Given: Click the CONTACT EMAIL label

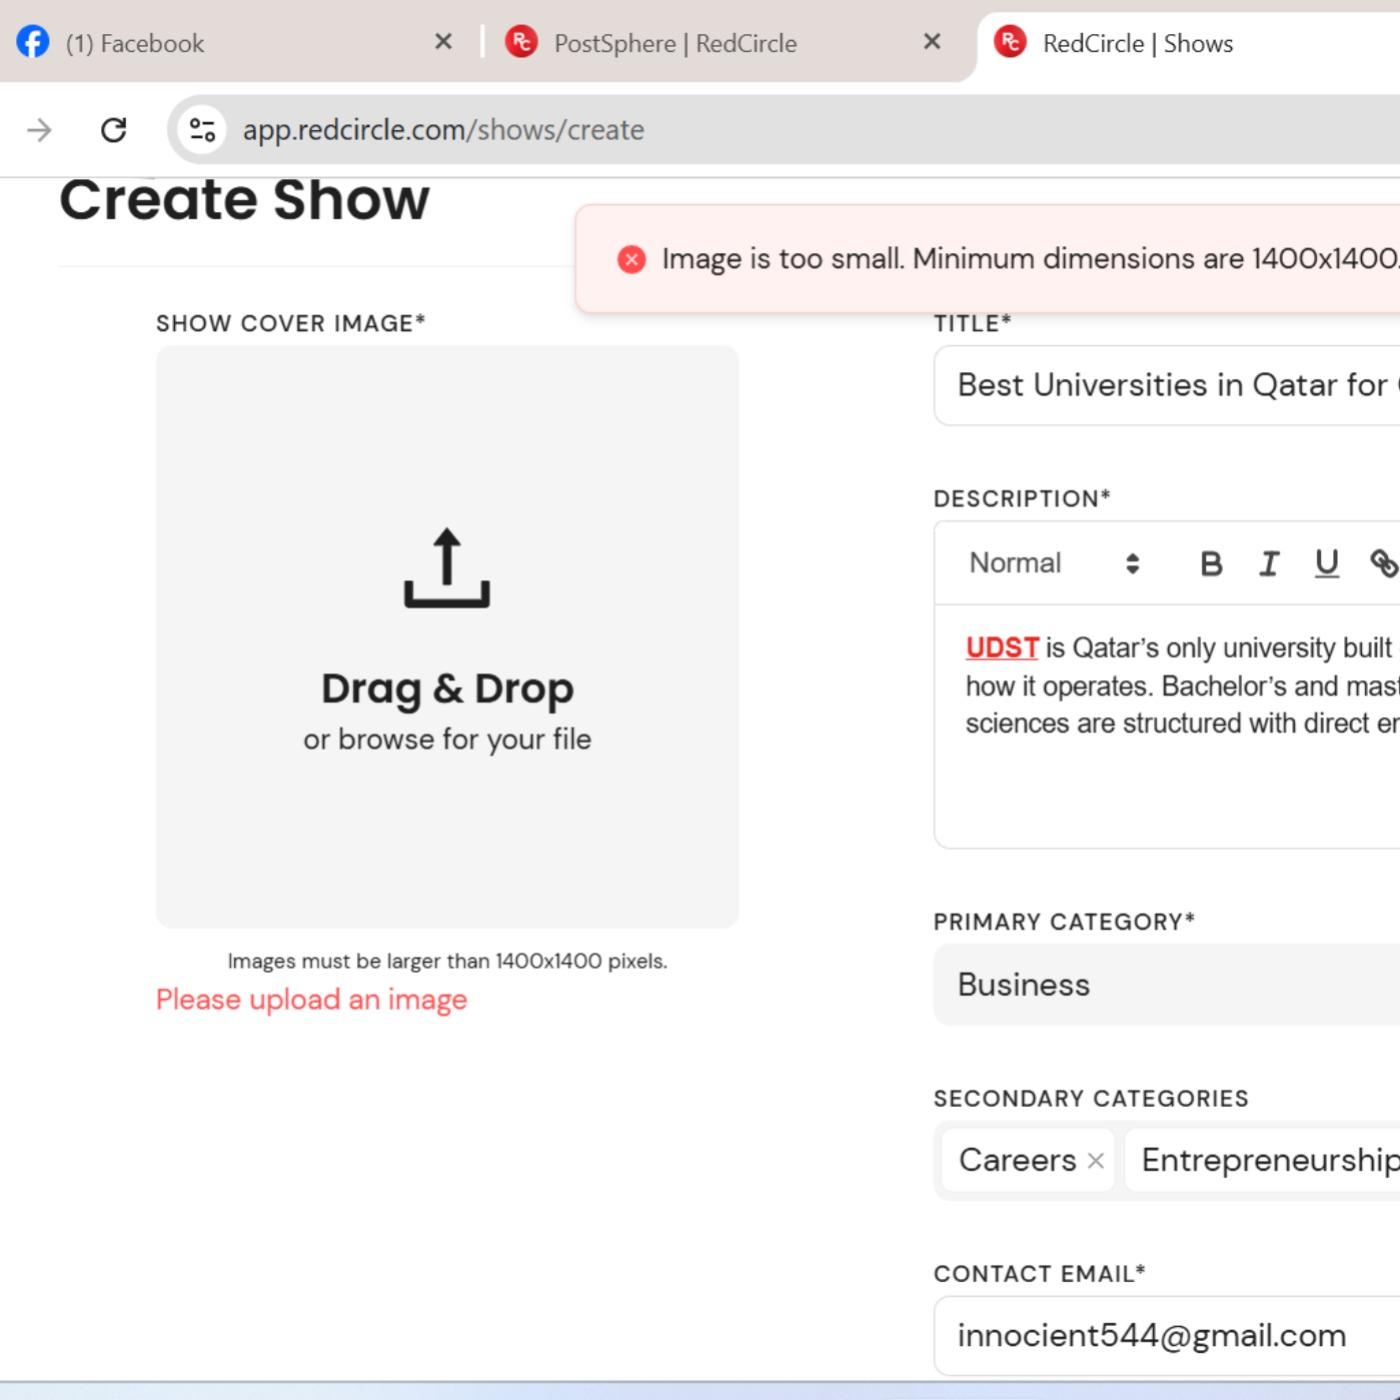Looking at the screenshot, I should pos(1039,1274).
